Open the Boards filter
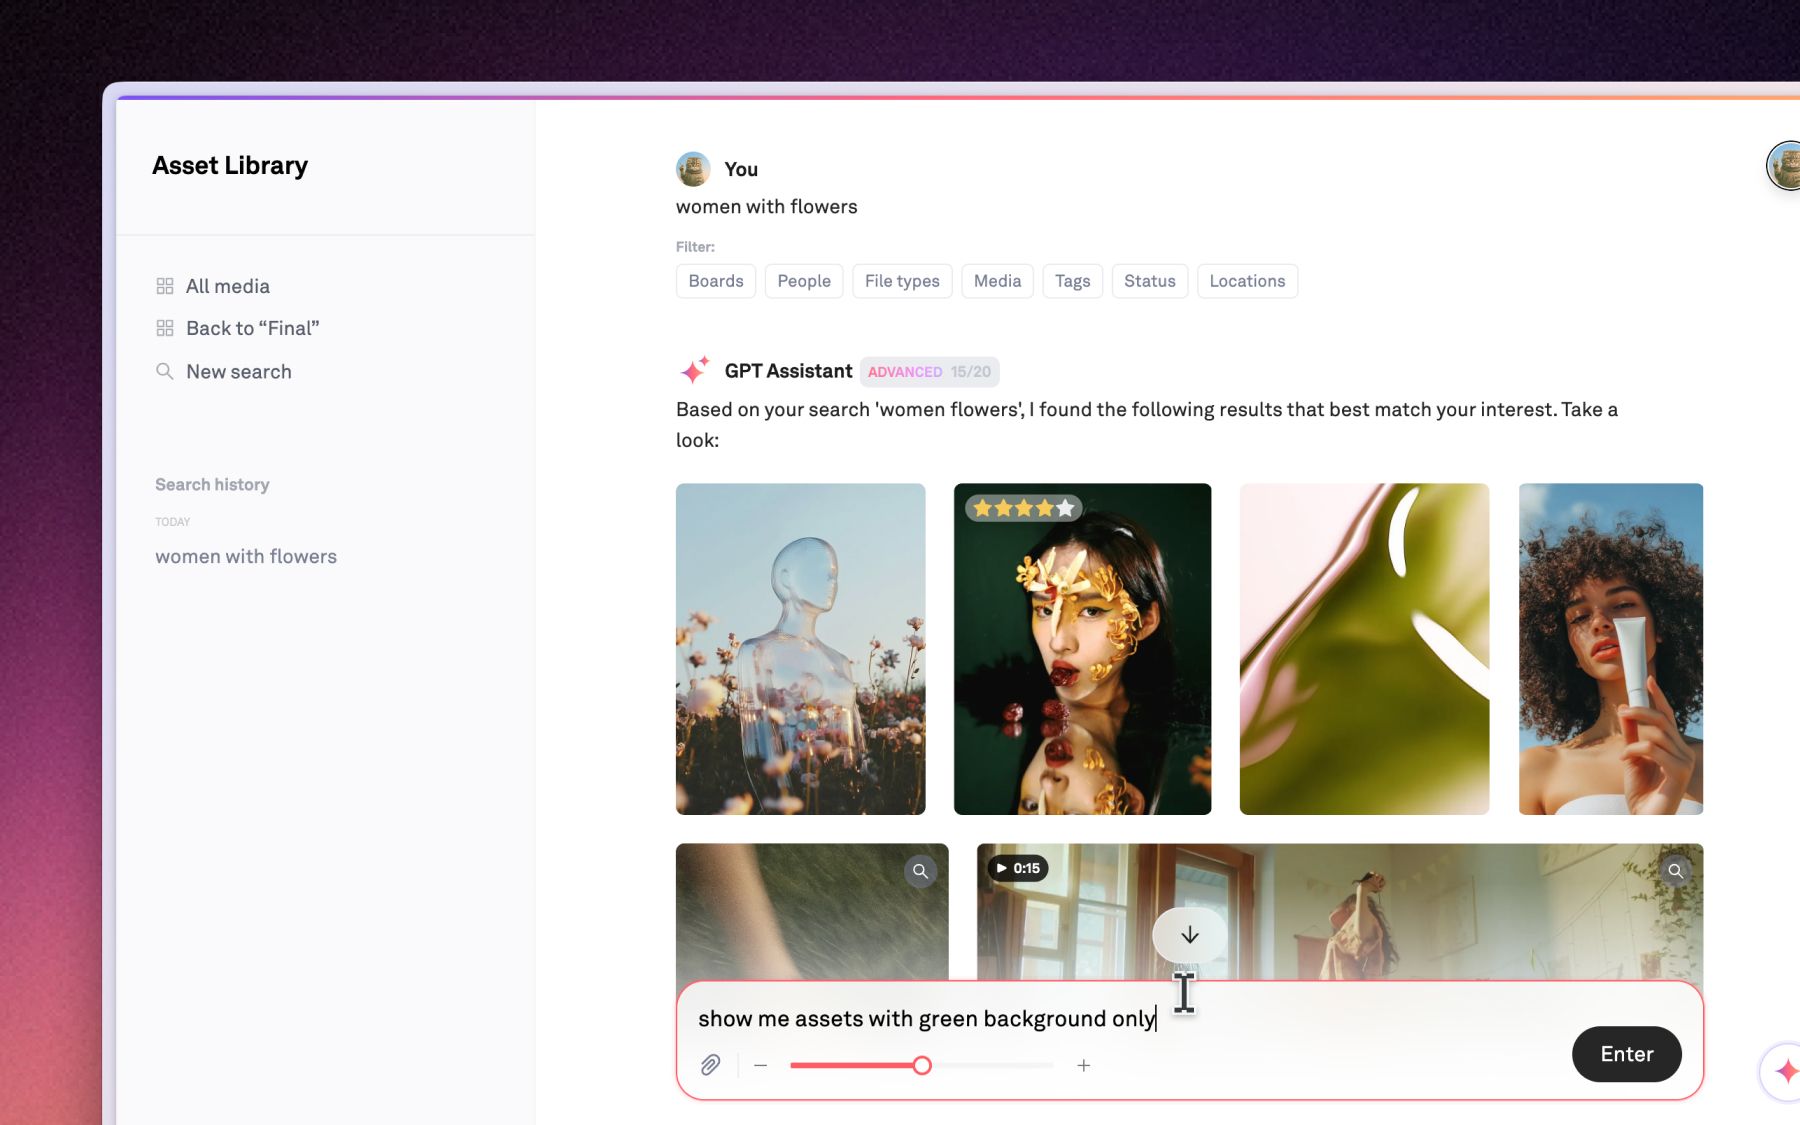The height and width of the screenshot is (1125, 1800). [x=716, y=281]
